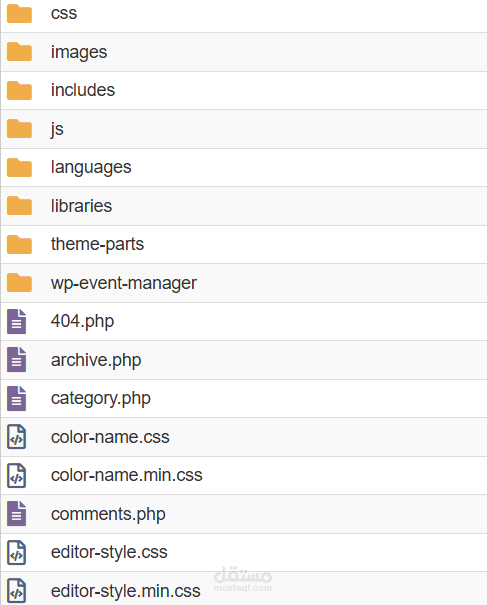Click the languages folder icon

(x=19, y=167)
